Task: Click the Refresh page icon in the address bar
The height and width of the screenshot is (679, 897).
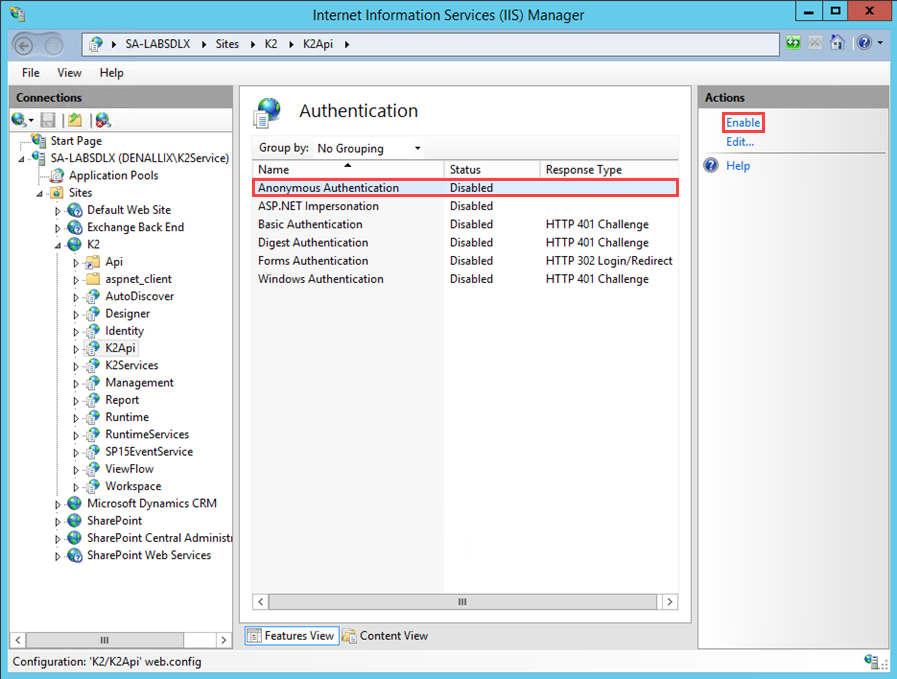Action: (x=793, y=43)
